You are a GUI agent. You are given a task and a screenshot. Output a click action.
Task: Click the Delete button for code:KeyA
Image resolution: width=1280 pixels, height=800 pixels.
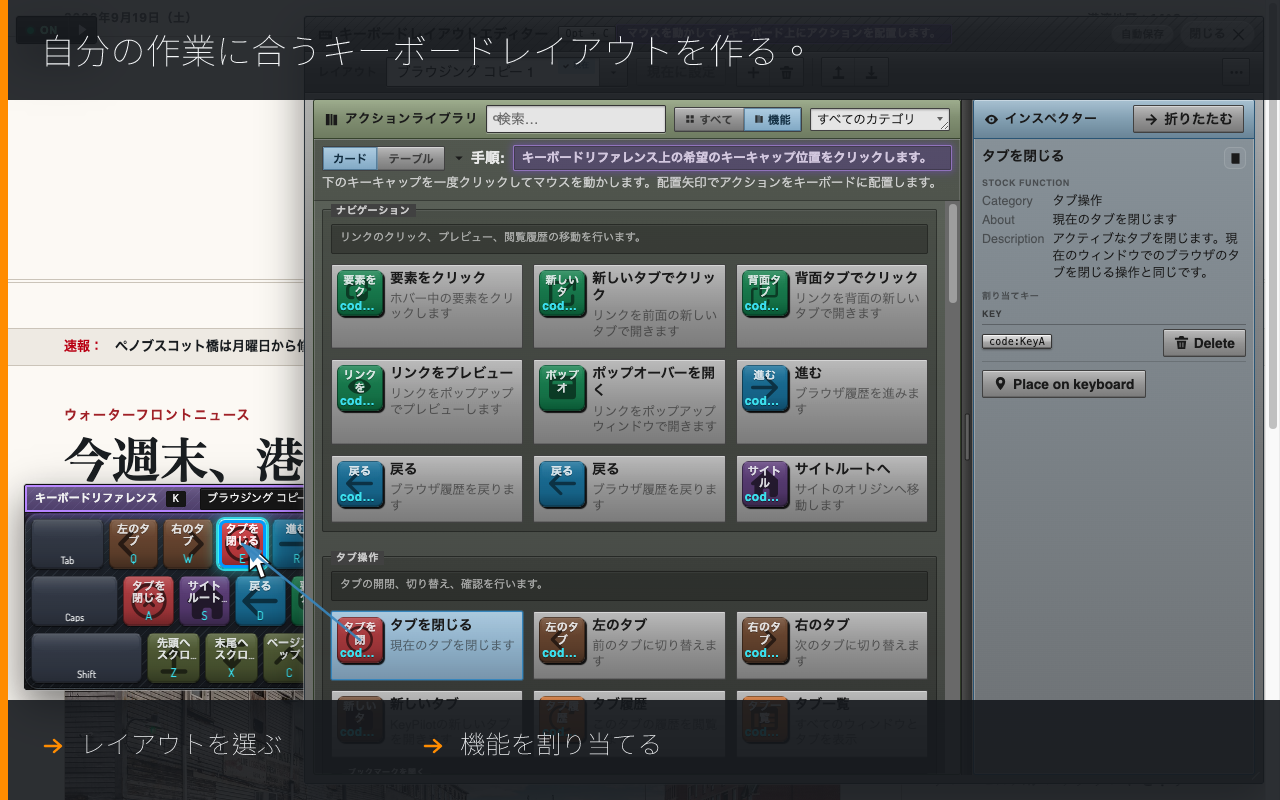pyautogui.click(x=1205, y=343)
